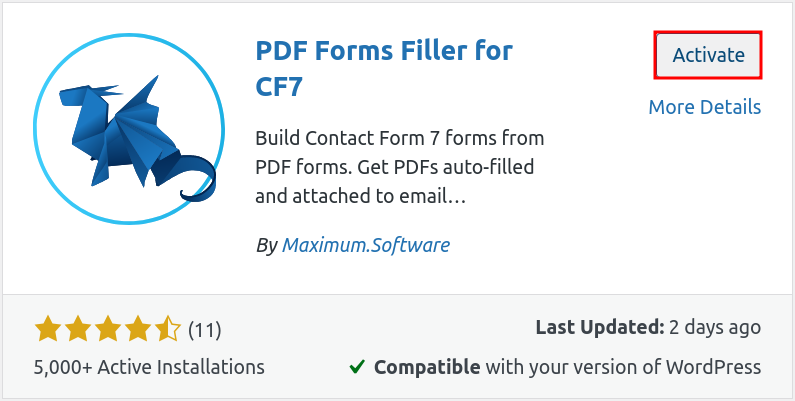Screen dimensions: 795x401
Task: Click the first rating star
Action: [x=46, y=328]
